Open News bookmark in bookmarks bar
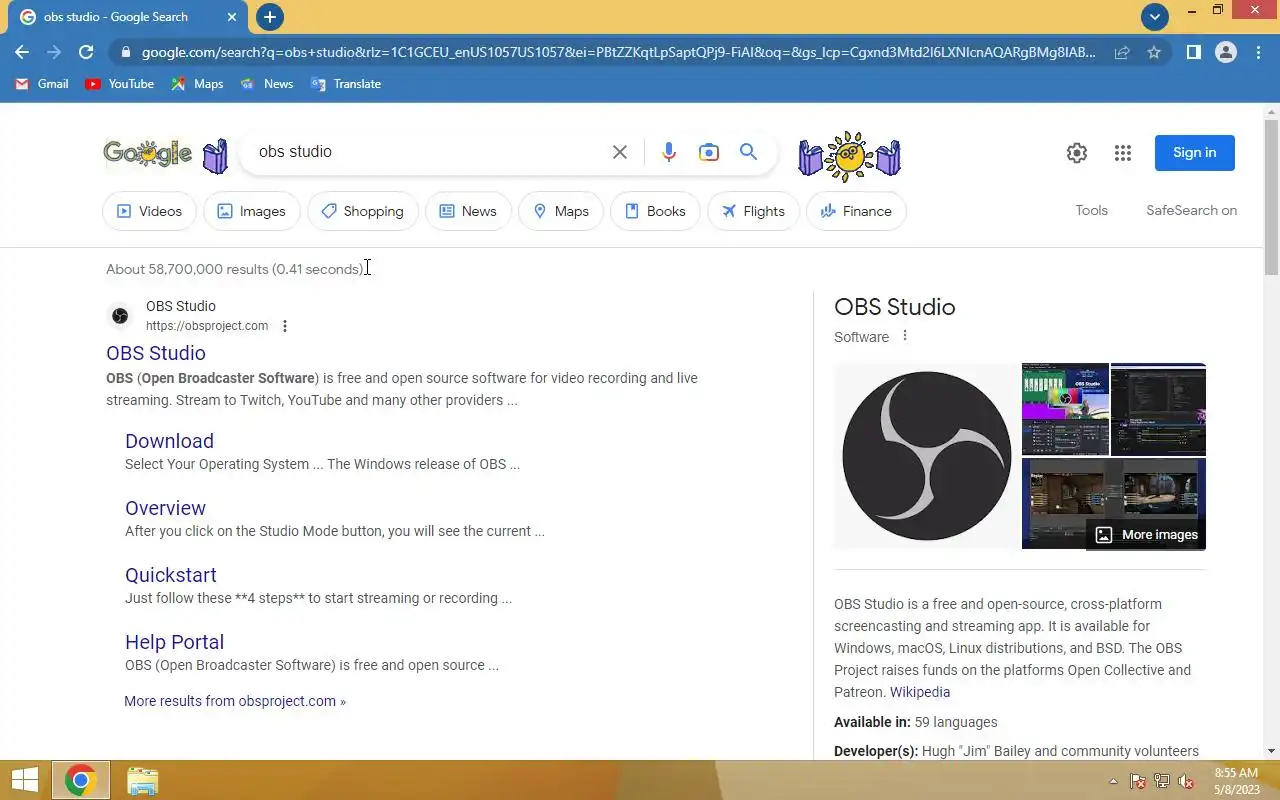Viewport: 1280px width, 800px height. (x=267, y=84)
